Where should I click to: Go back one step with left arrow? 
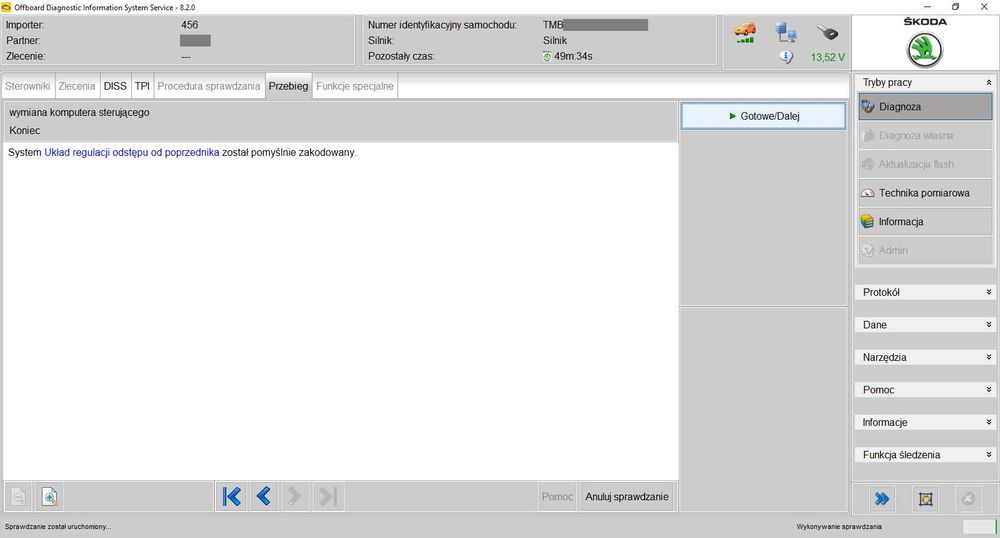(x=263, y=496)
